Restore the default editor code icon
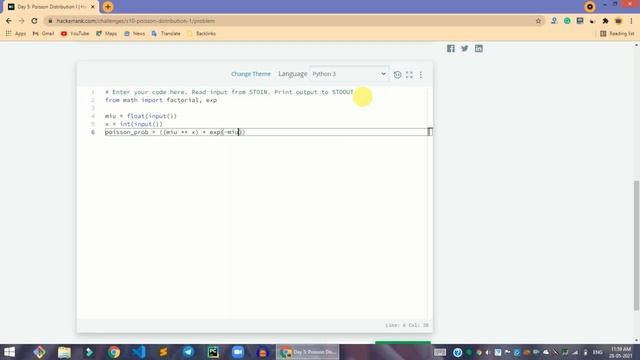 click(x=397, y=74)
